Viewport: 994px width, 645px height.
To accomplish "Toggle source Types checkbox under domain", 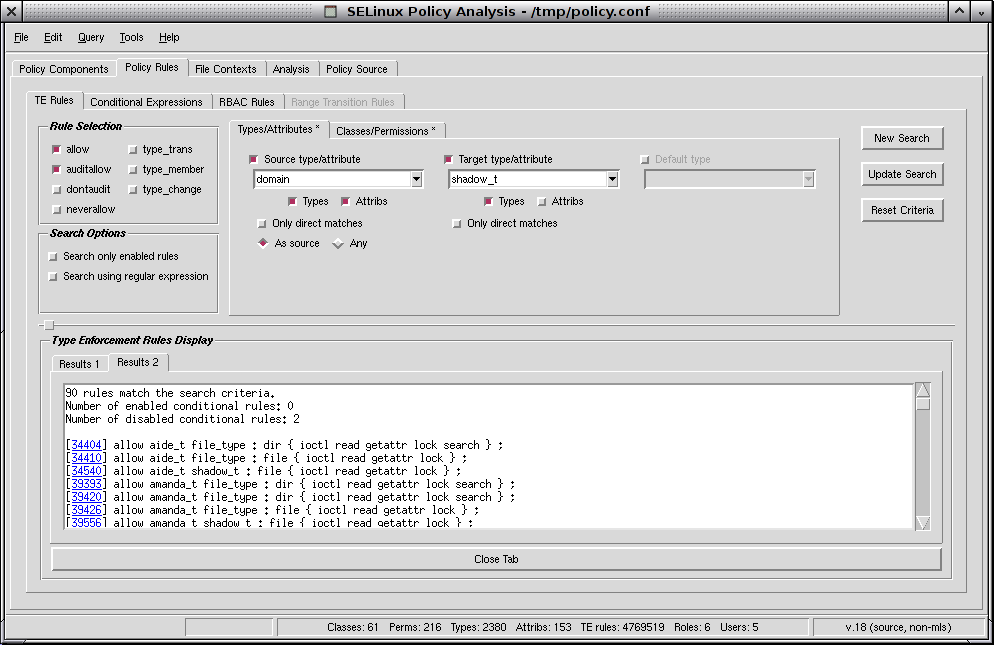I will [292, 202].
